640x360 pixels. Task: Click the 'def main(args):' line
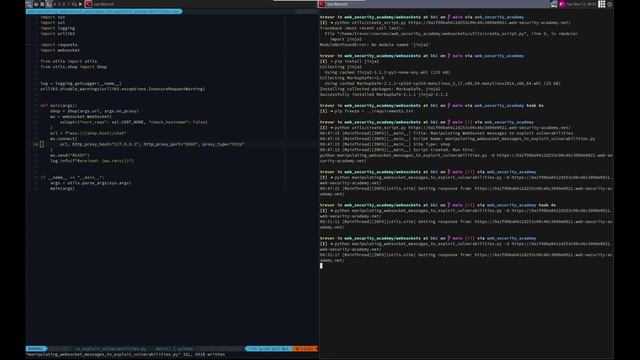coord(59,105)
